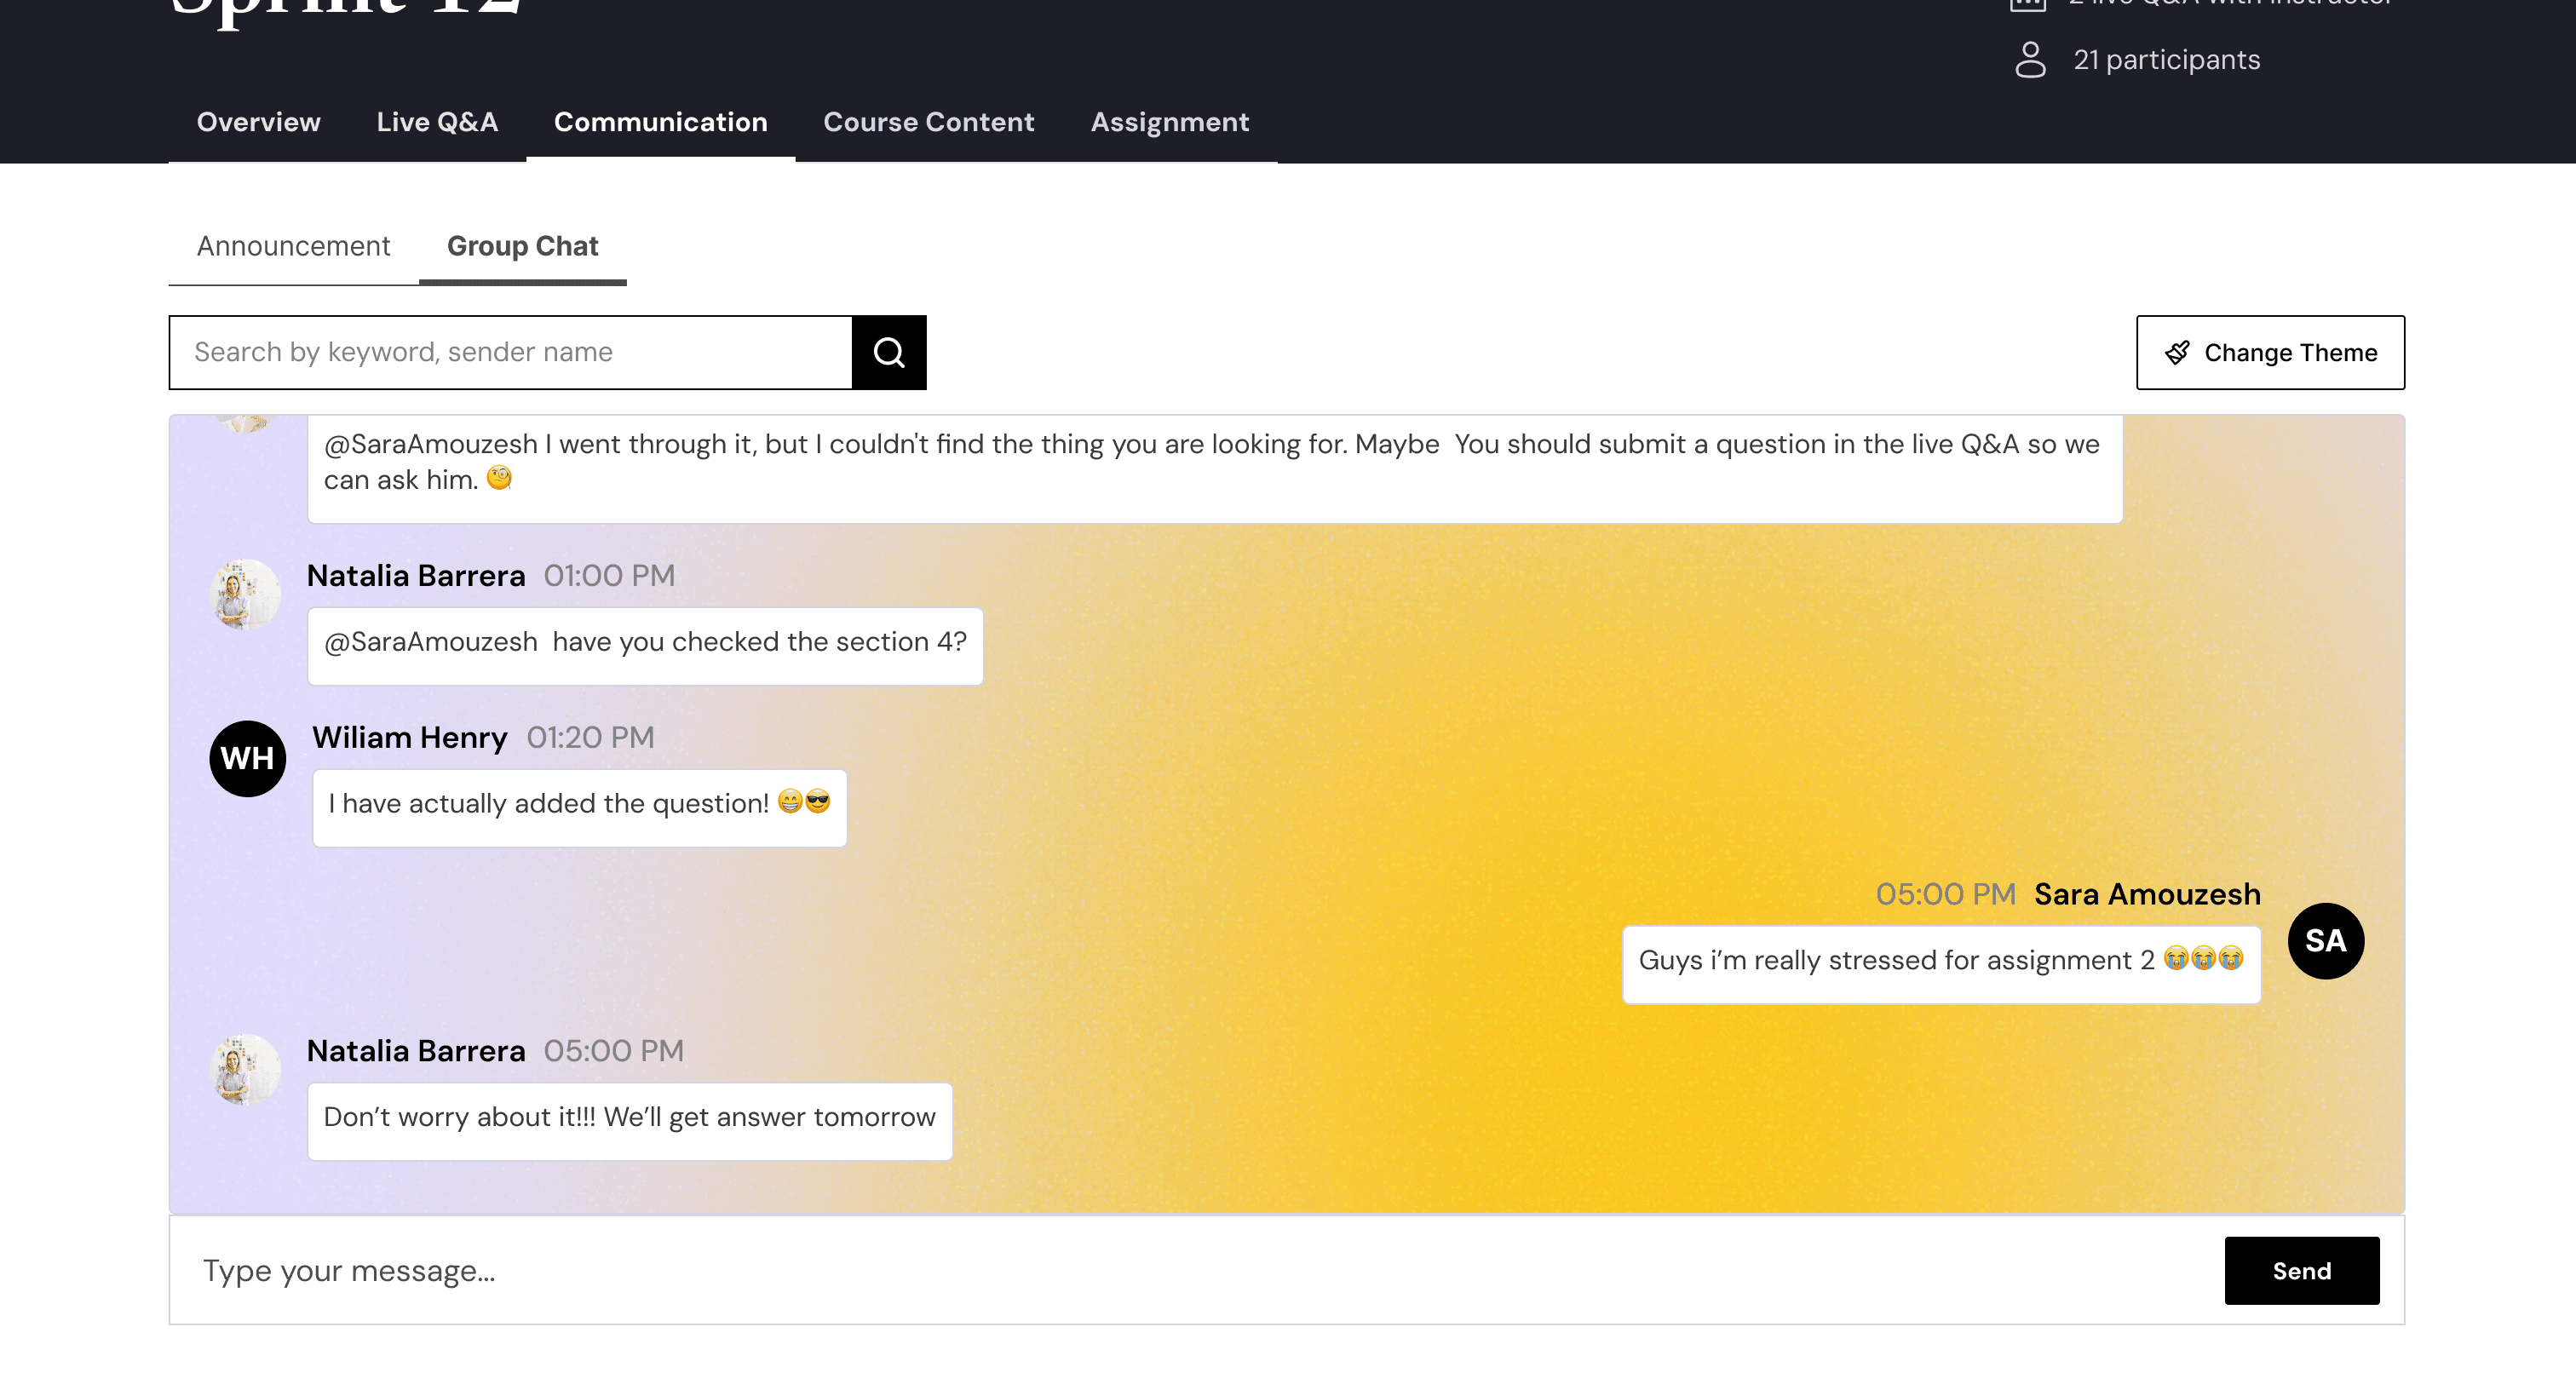This screenshot has height=1373, width=2576.
Task: Click the search magnifier icon button
Action: (888, 352)
